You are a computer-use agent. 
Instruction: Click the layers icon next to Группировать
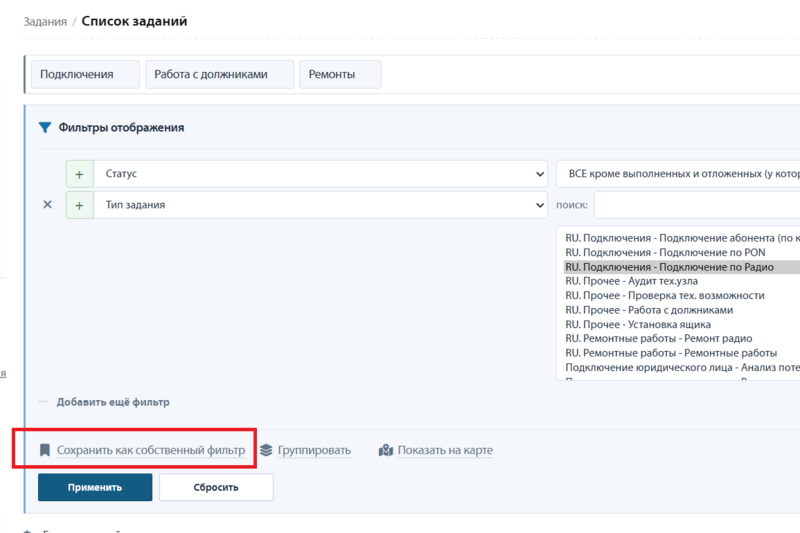point(266,450)
